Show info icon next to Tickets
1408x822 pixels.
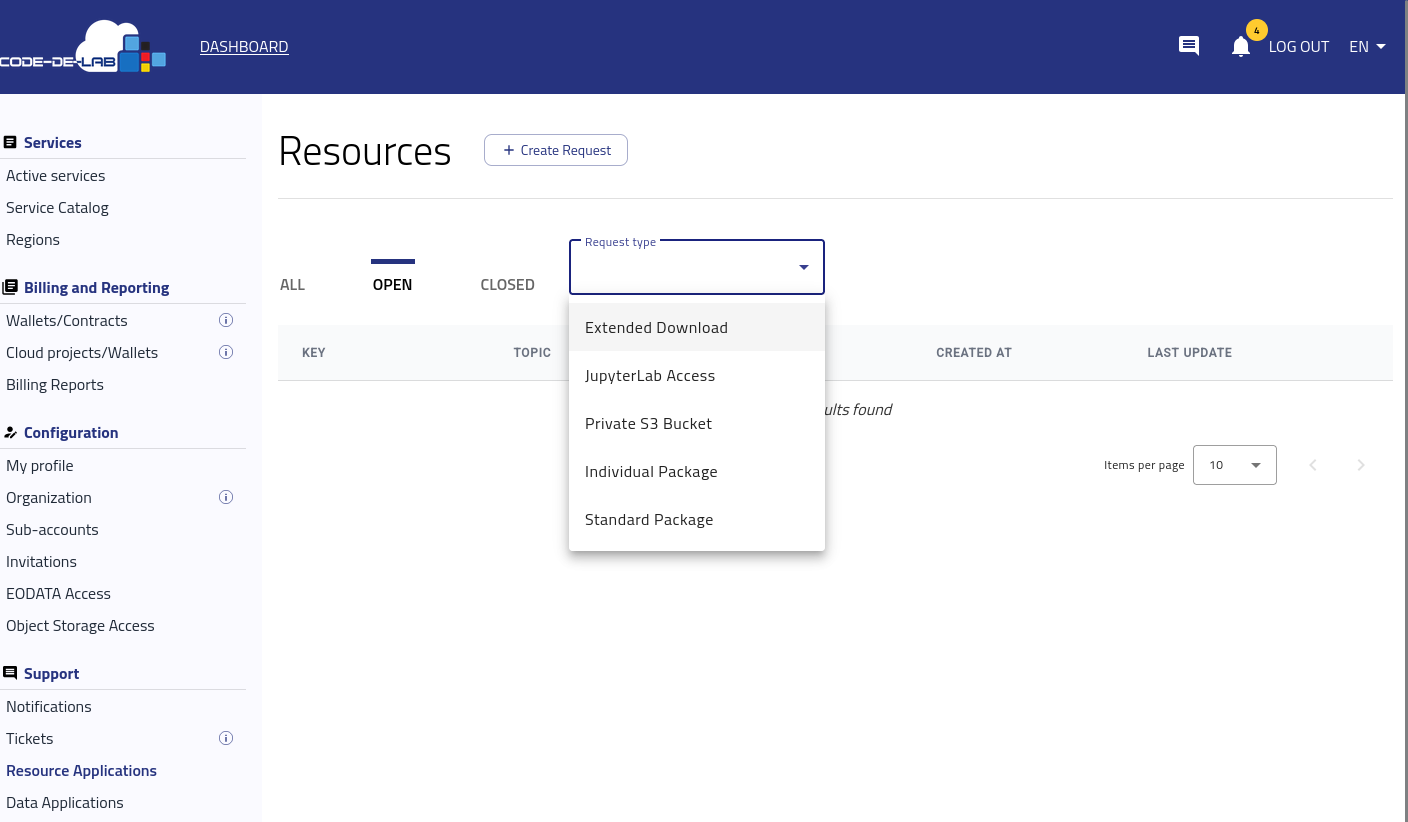[226, 739]
